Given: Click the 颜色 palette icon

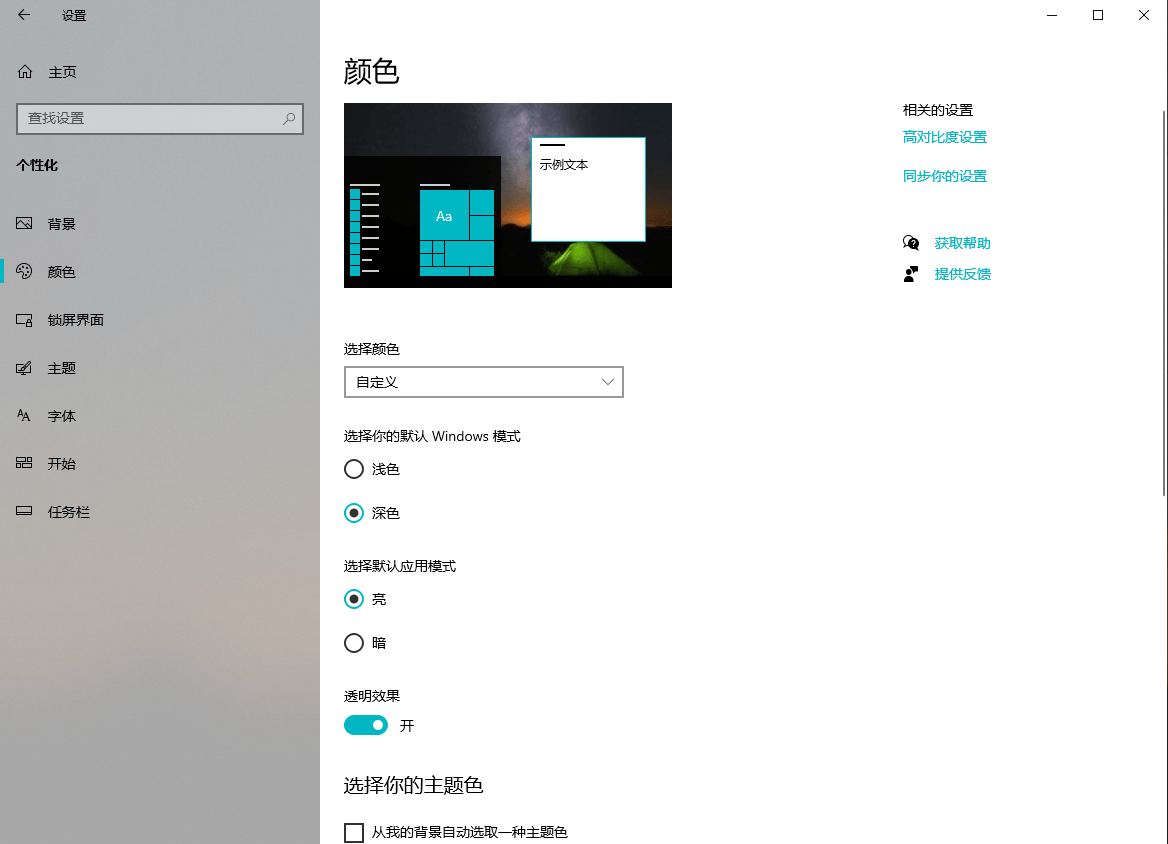Looking at the screenshot, I should [x=23, y=271].
